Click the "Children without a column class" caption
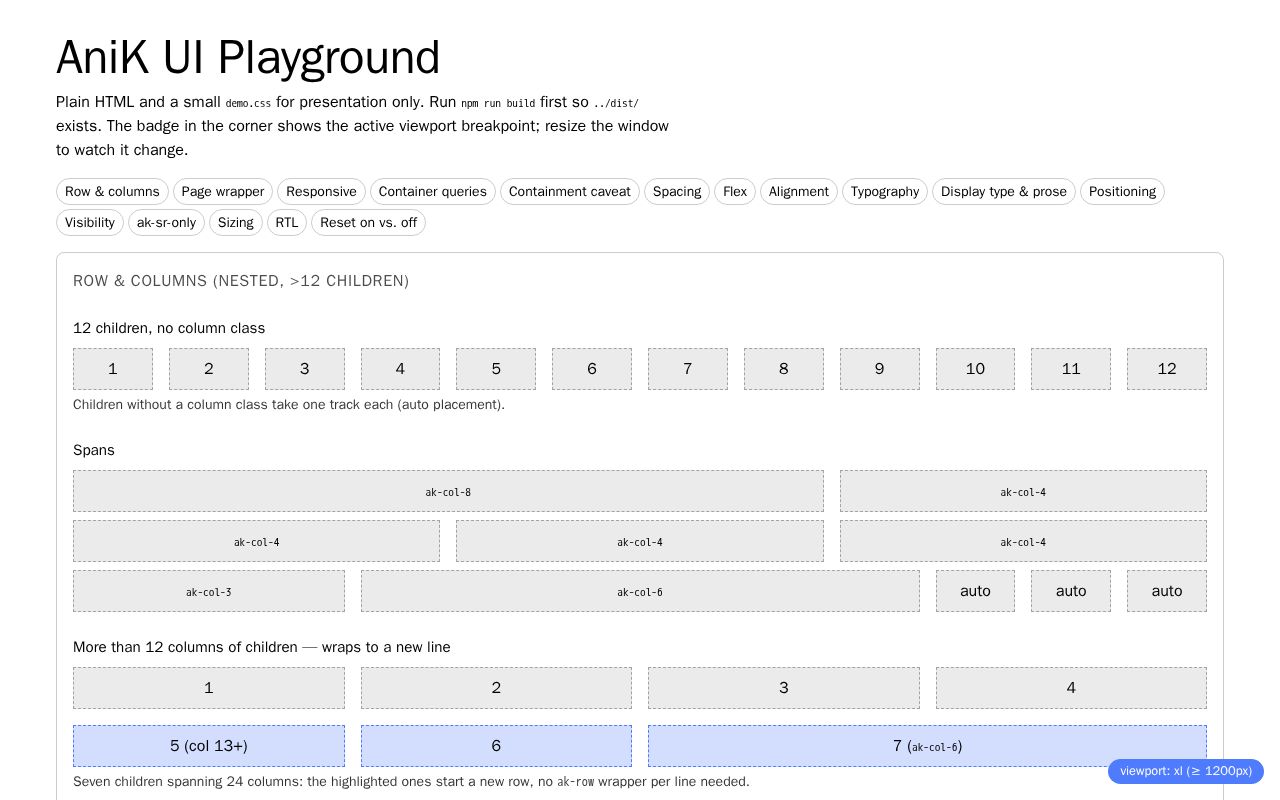Viewport: 1280px width, 800px height. pyautogui.click(x=289, y=405)
